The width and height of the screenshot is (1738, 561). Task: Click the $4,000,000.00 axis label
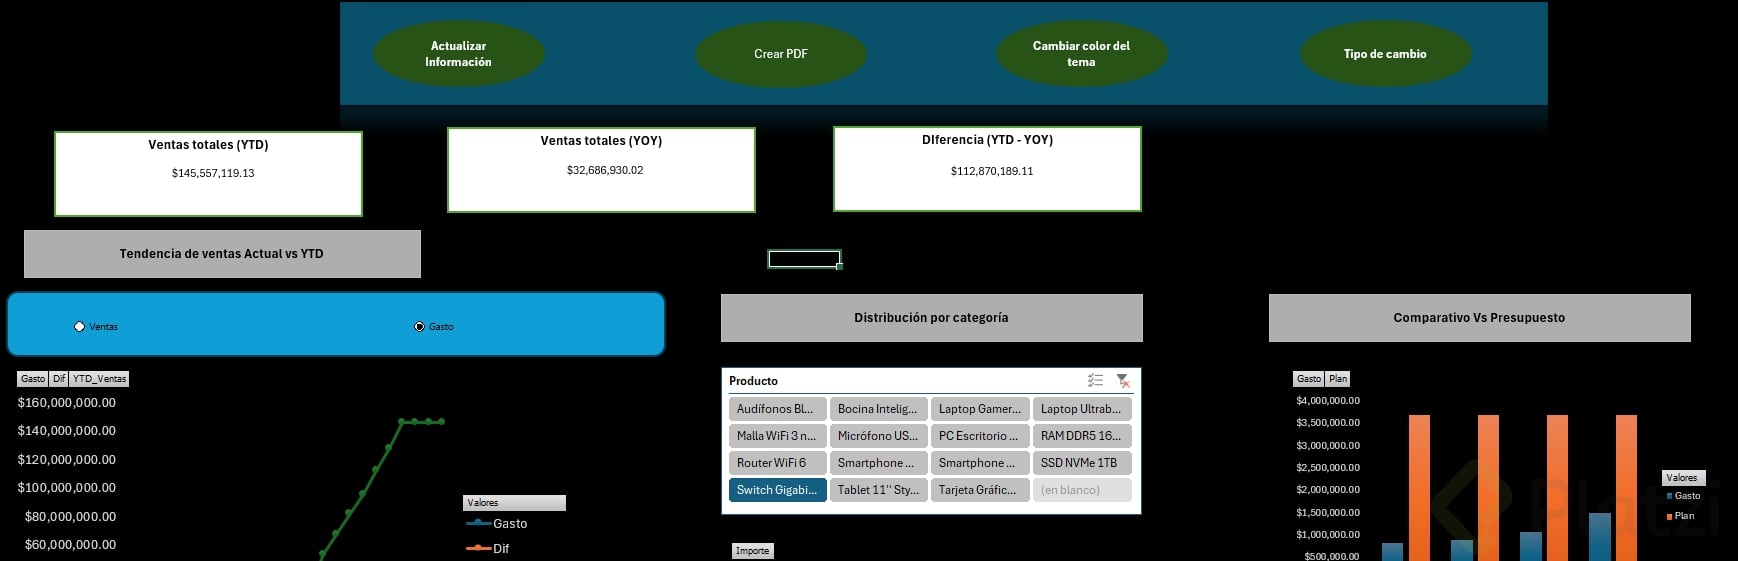[x=1328, y=401]
